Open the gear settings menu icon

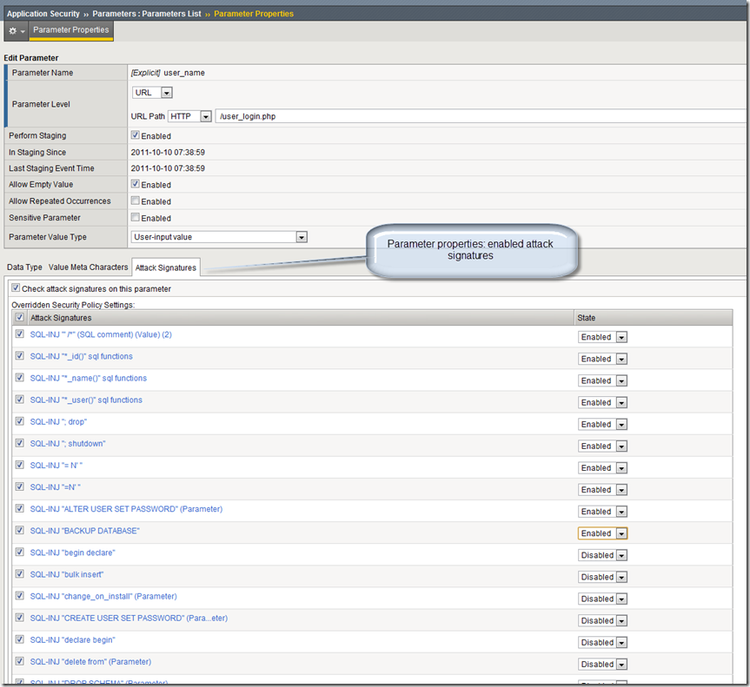(15, 31)
